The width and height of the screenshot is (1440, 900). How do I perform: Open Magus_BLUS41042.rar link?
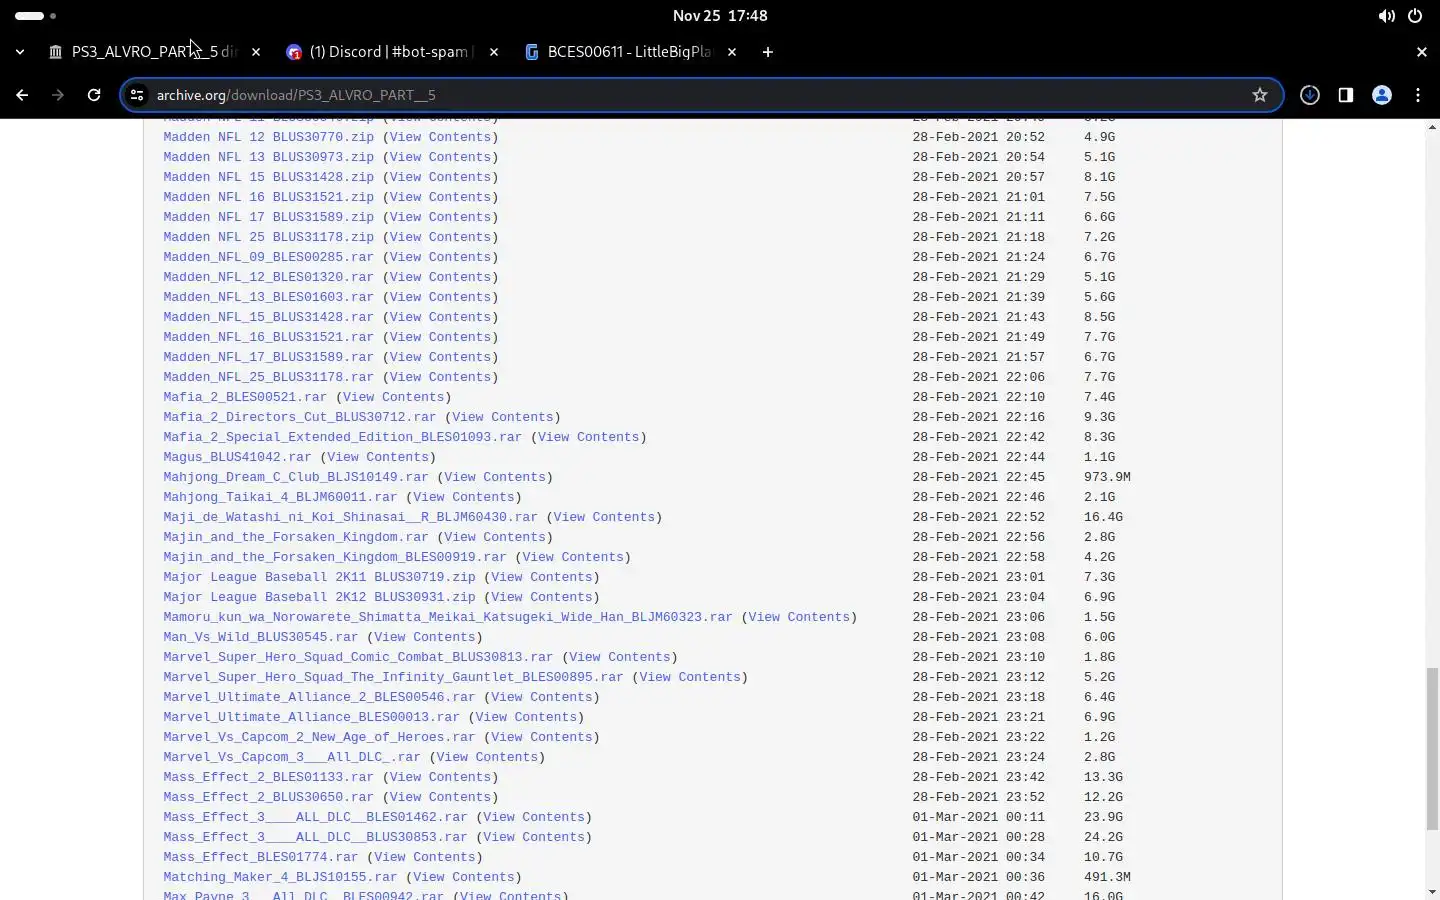237,457
